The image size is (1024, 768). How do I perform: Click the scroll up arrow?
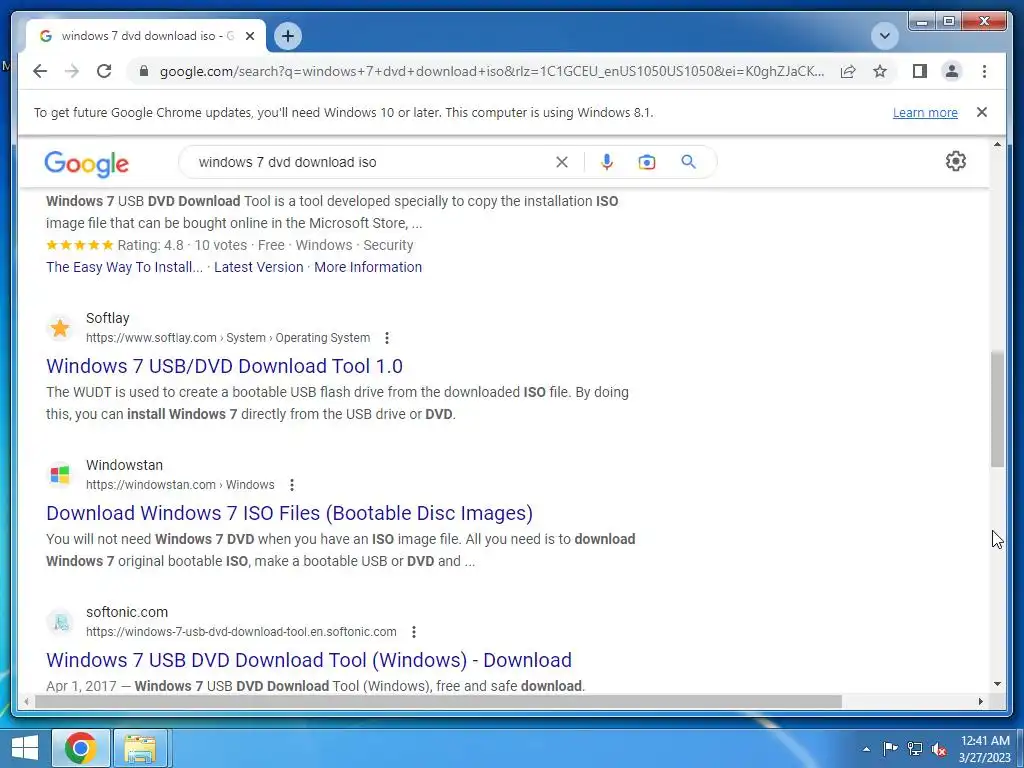click(997, 144)
